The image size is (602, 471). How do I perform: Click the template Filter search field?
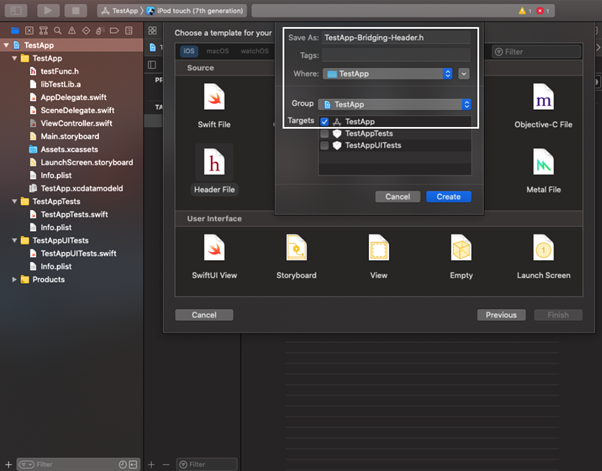536,52
